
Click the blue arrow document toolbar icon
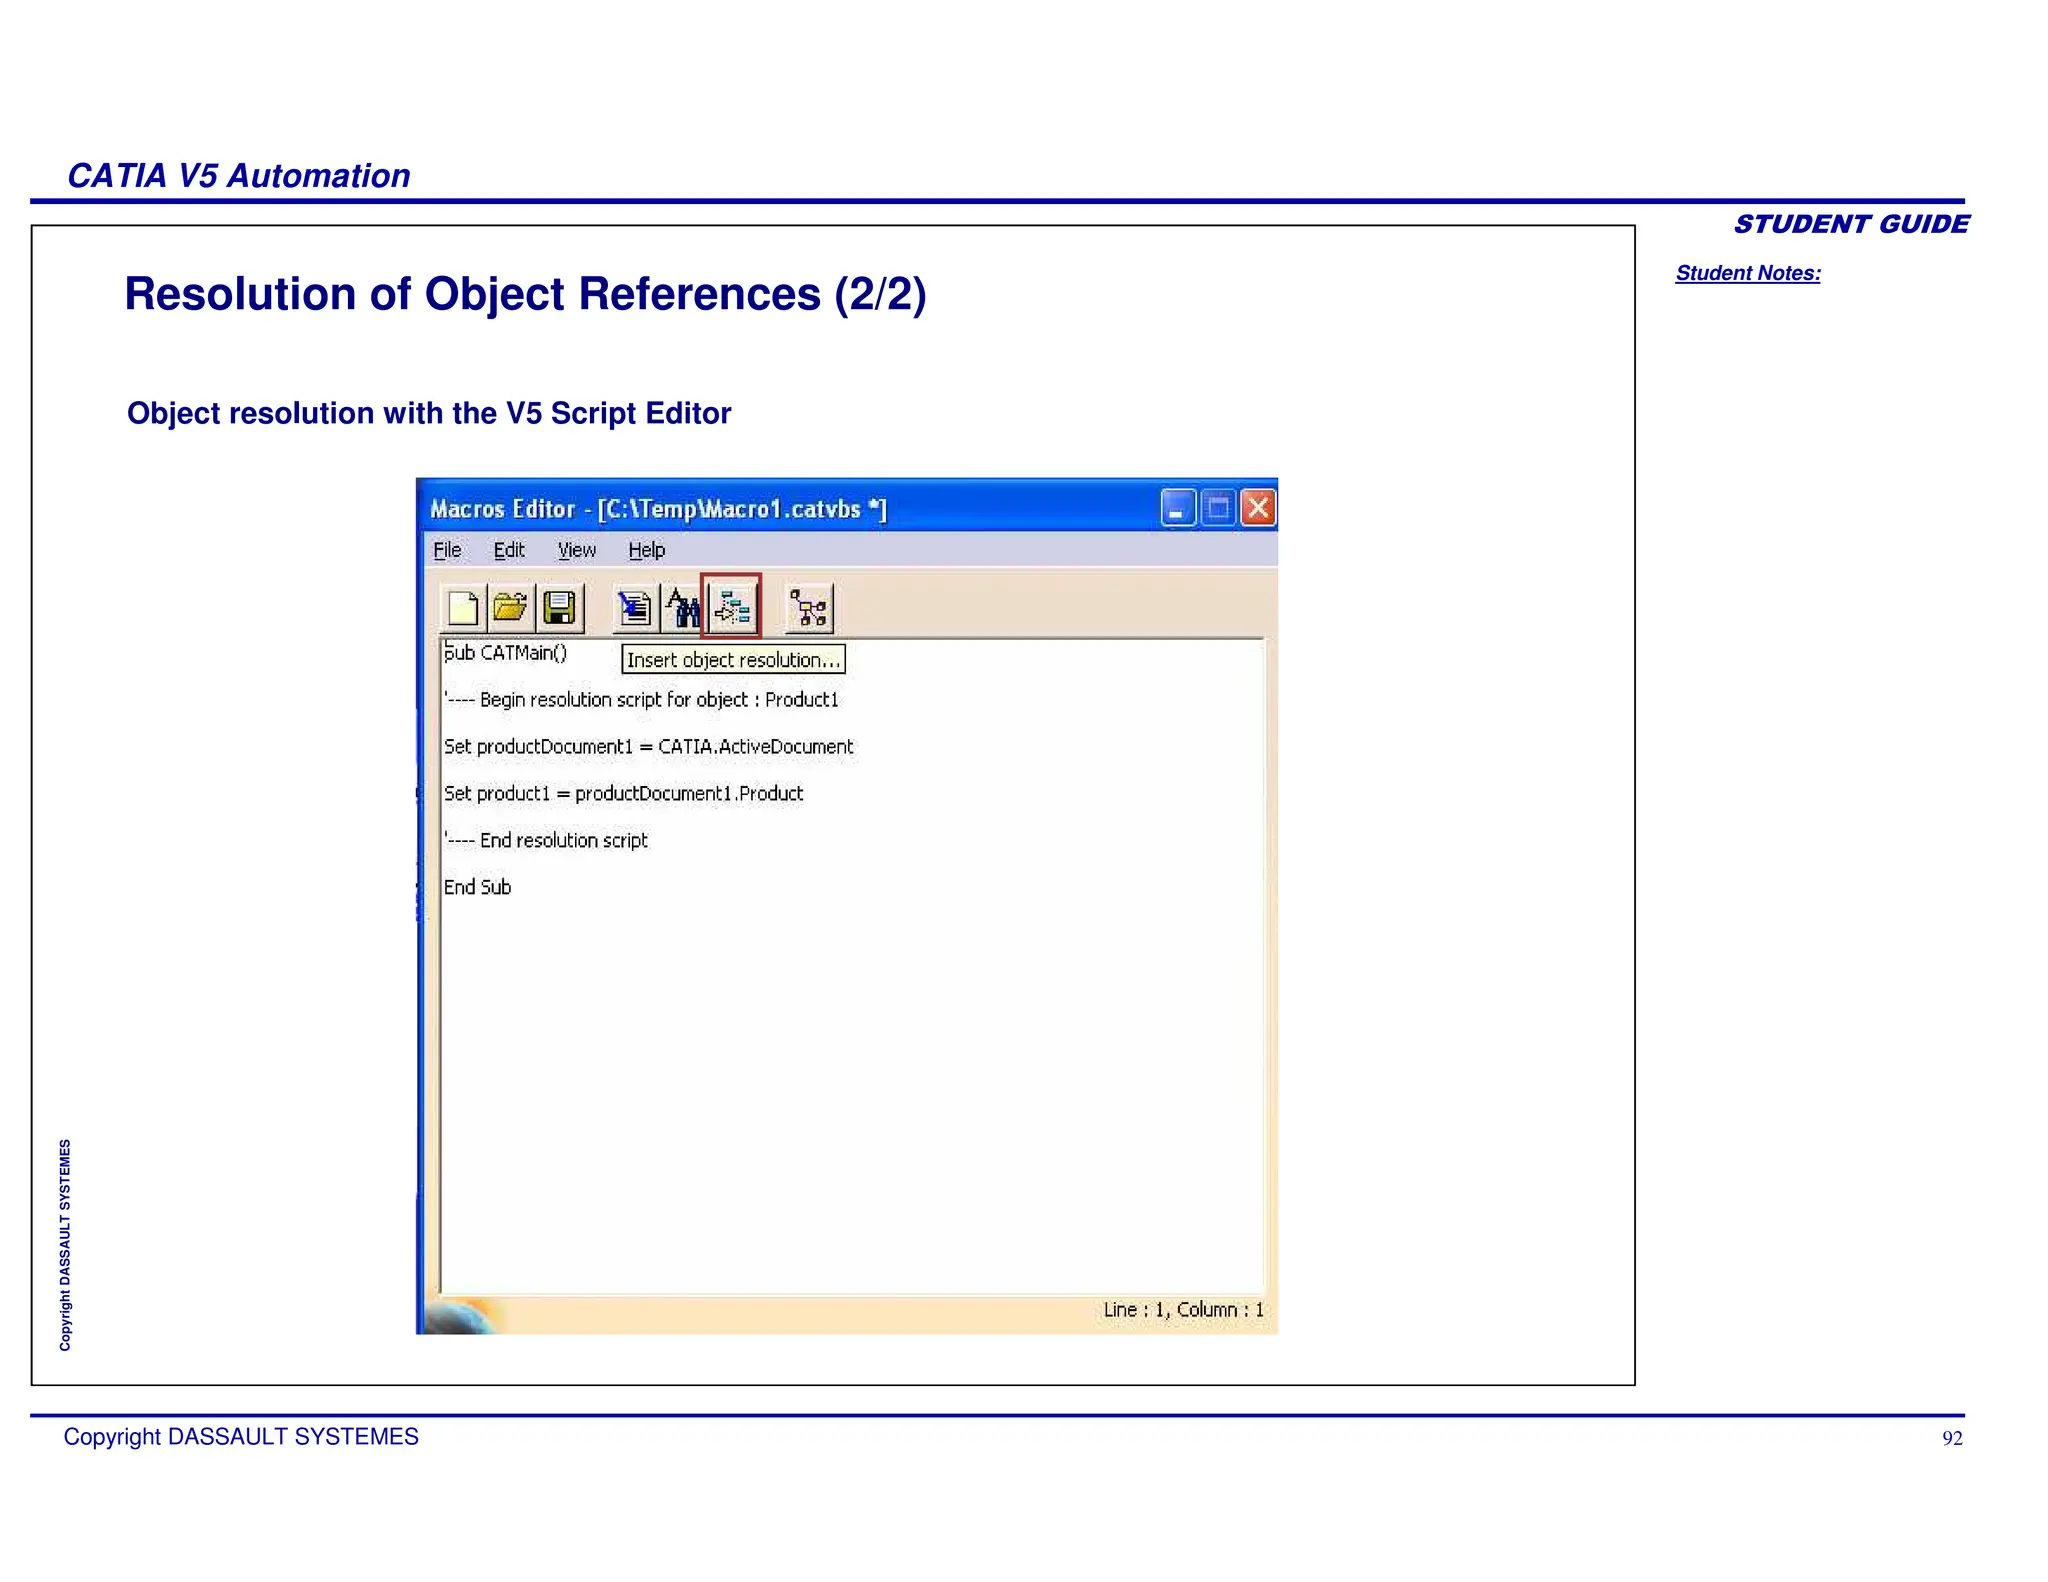635,607
